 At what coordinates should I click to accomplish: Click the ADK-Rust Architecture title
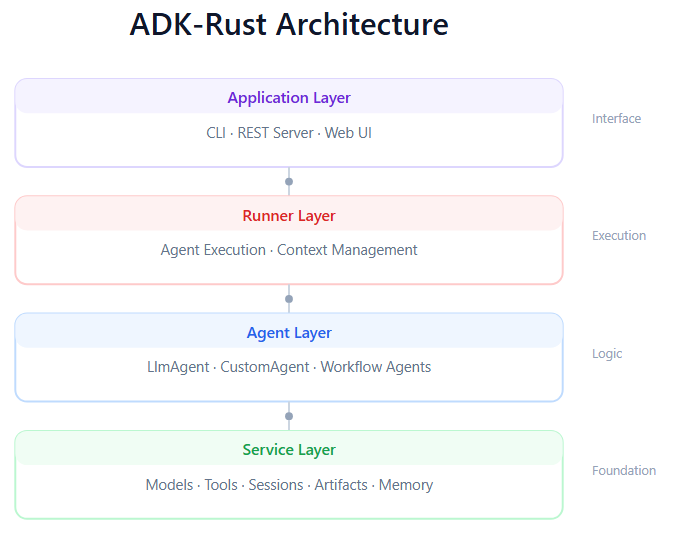pyautogui.click(x=289, y=24)
